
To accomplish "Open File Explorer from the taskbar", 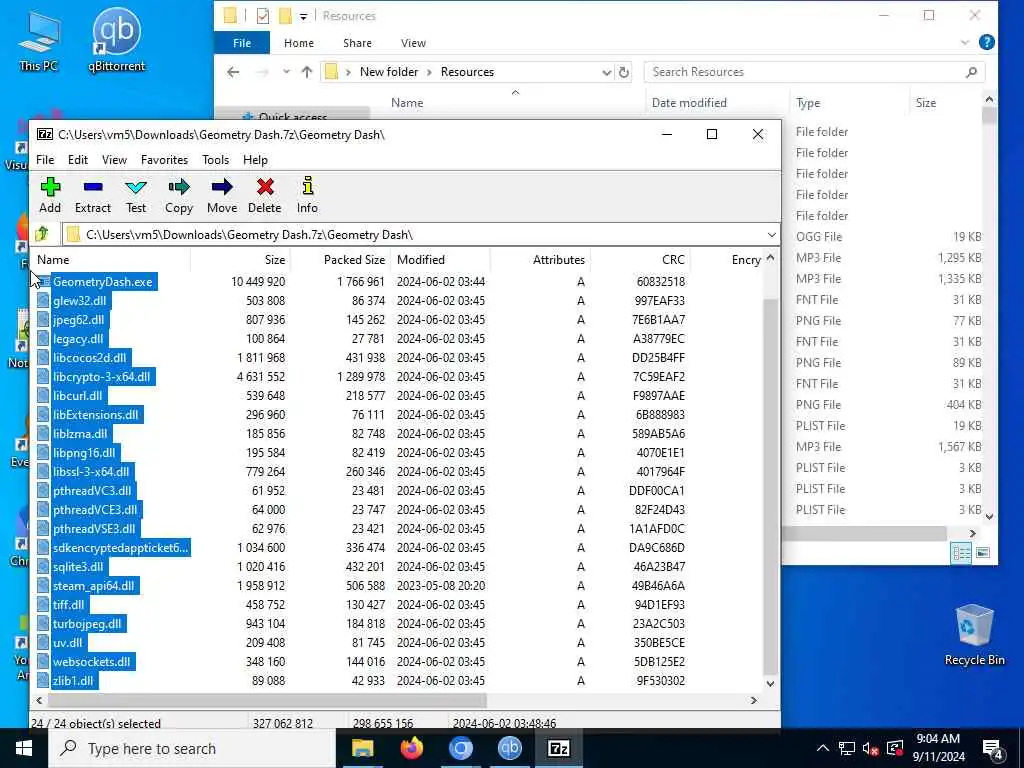I will [x=362, y=748].
